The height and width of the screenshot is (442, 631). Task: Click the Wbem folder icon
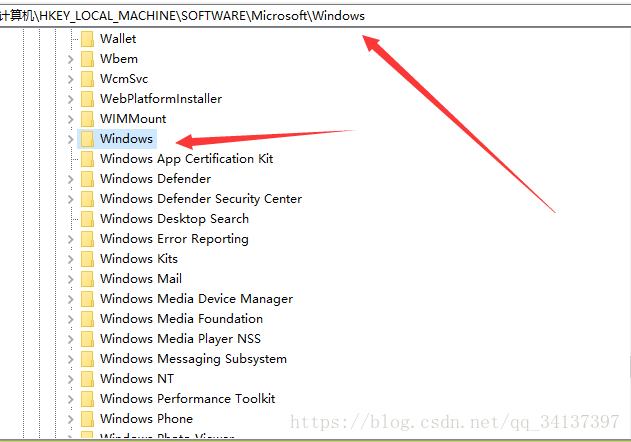tap(87, 59)
